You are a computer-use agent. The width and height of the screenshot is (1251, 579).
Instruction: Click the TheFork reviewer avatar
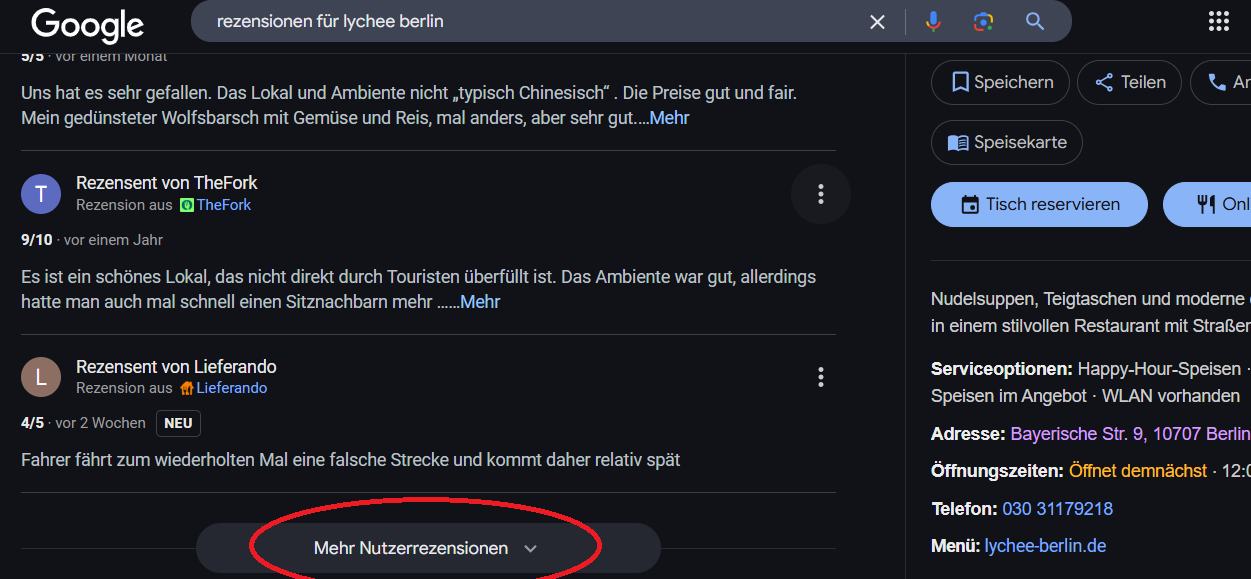pyautogui.click(x=41, y=193)
